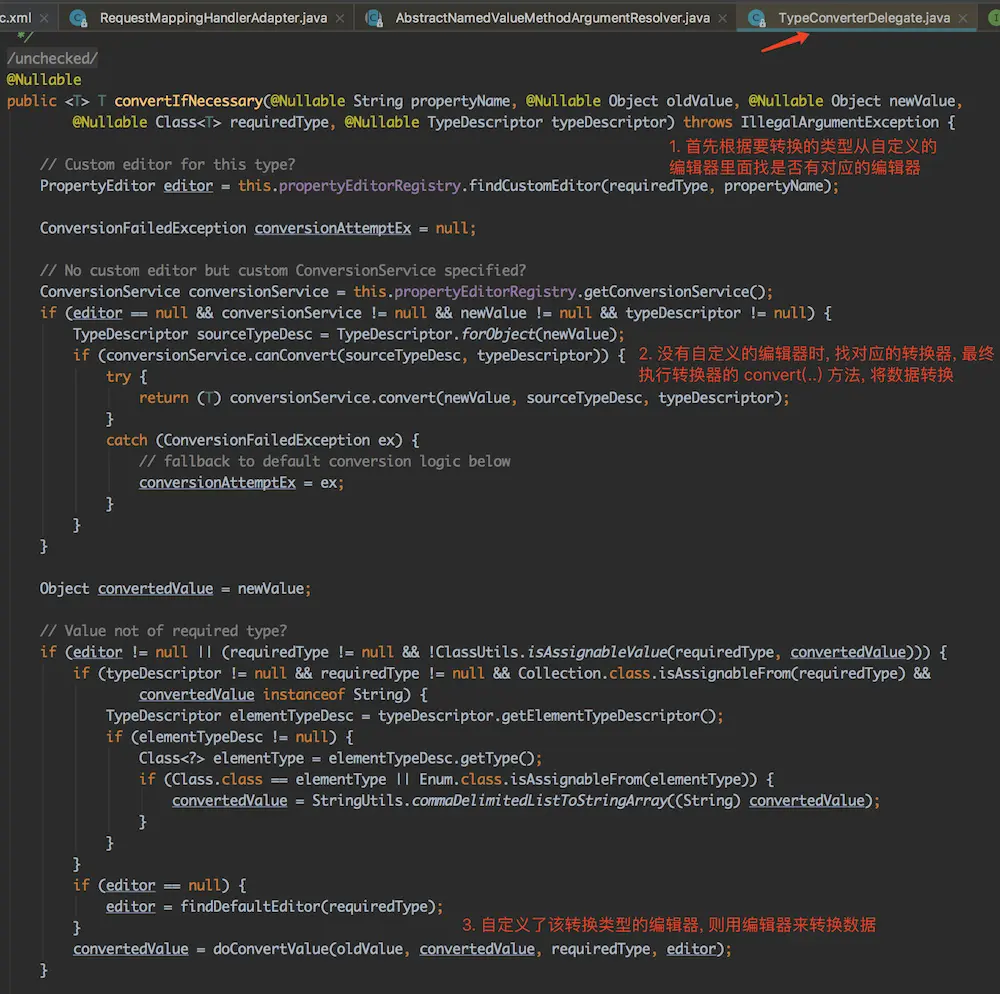Switch to the RequestMappingHandlerAdapter.java tab
The width and height of the screenshot is (1000, 994).
coord(211,18)
